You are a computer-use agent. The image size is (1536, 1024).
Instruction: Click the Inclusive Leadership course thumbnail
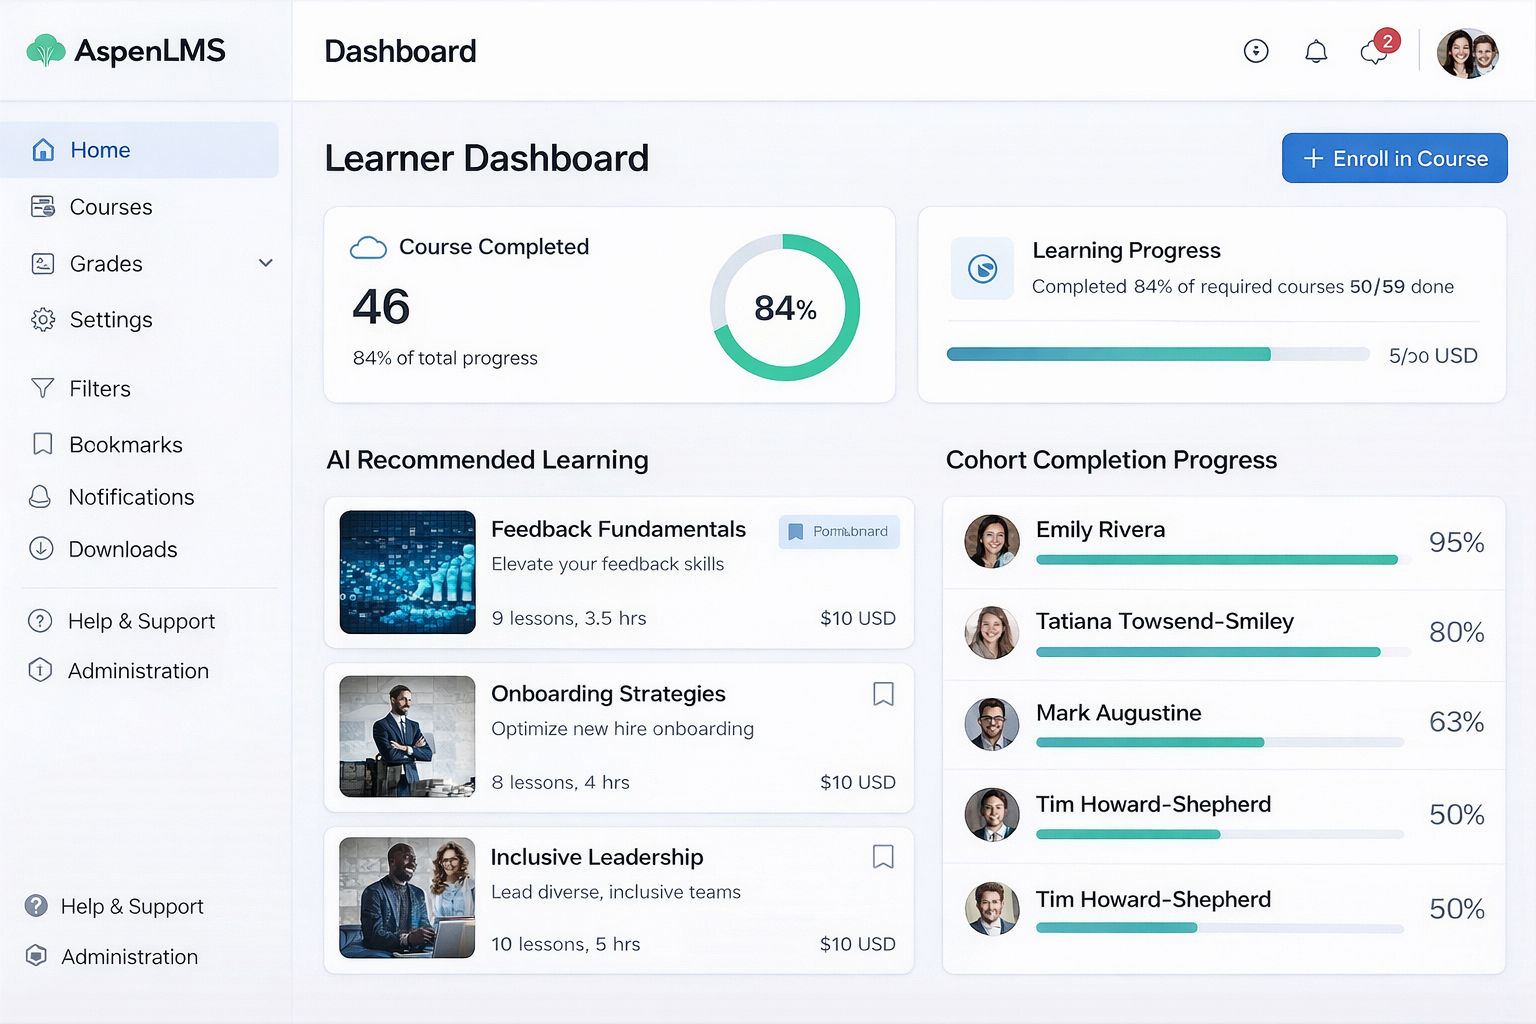tap(407, 898)
